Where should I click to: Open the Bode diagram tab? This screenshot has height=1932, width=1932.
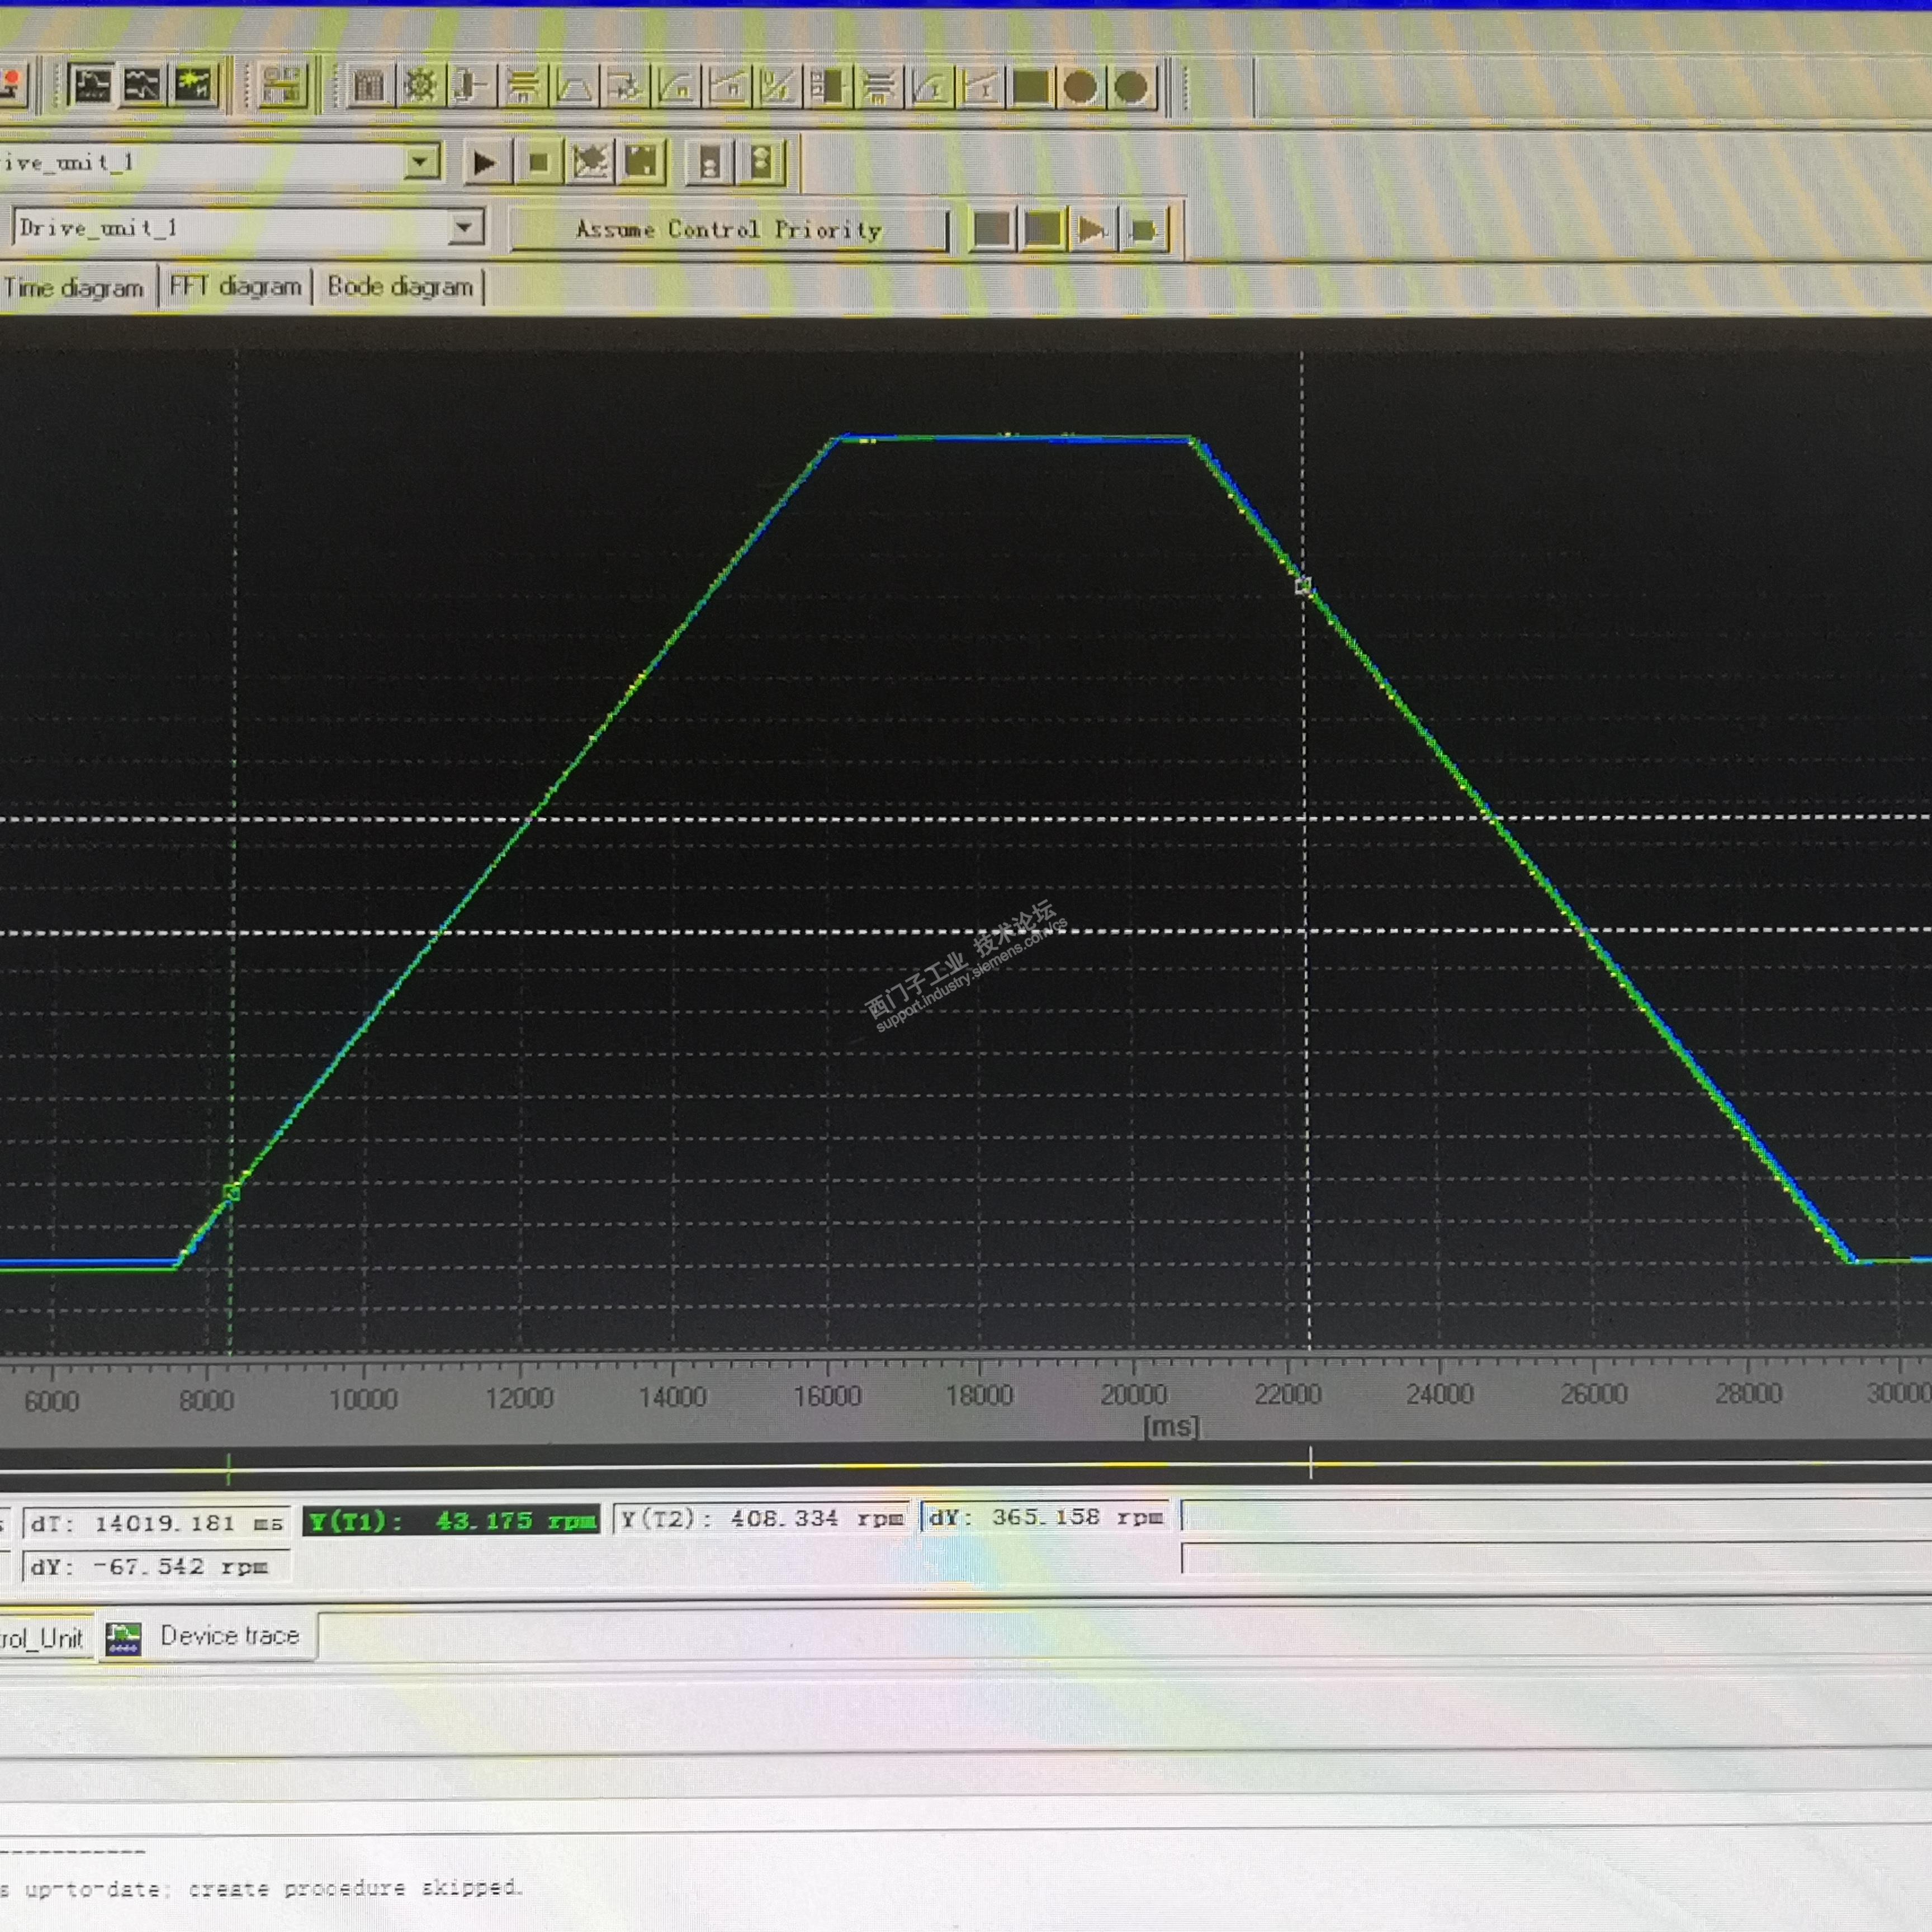coord(400,287)
